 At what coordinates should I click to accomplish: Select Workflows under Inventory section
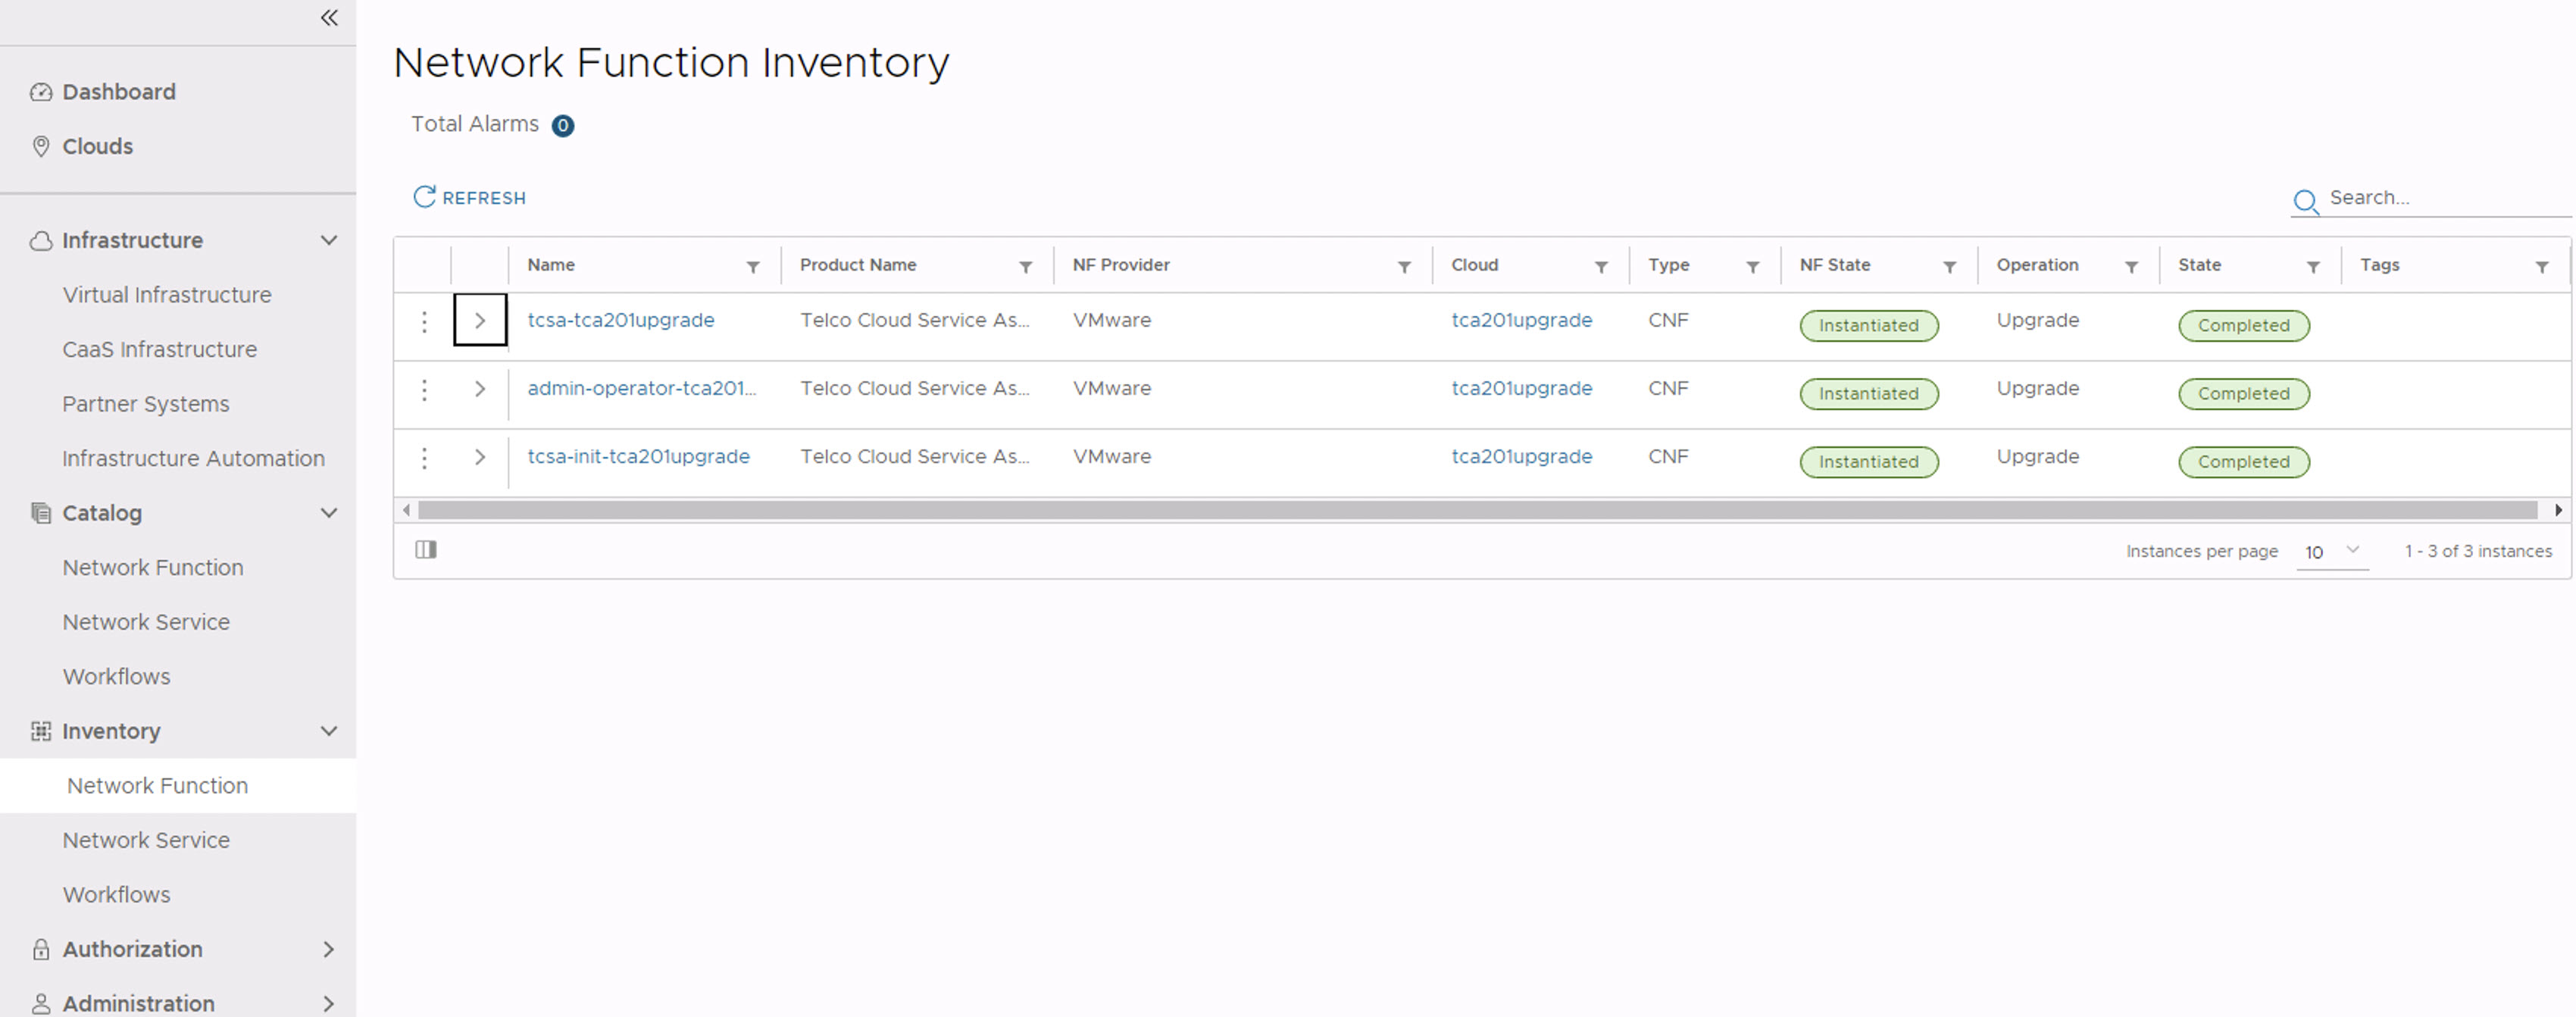click(x=117, y=896)
